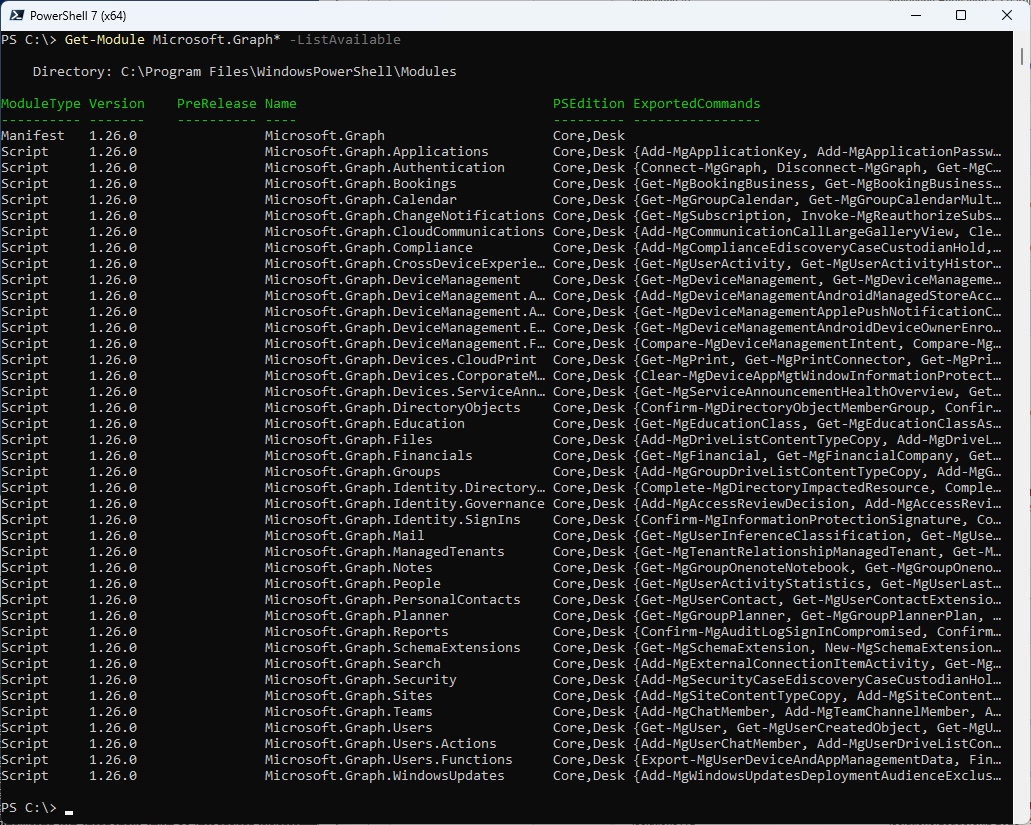1031x825 pixels.
Task: Close the PowerShell 7 window
Action: [x=1007, y=15]
